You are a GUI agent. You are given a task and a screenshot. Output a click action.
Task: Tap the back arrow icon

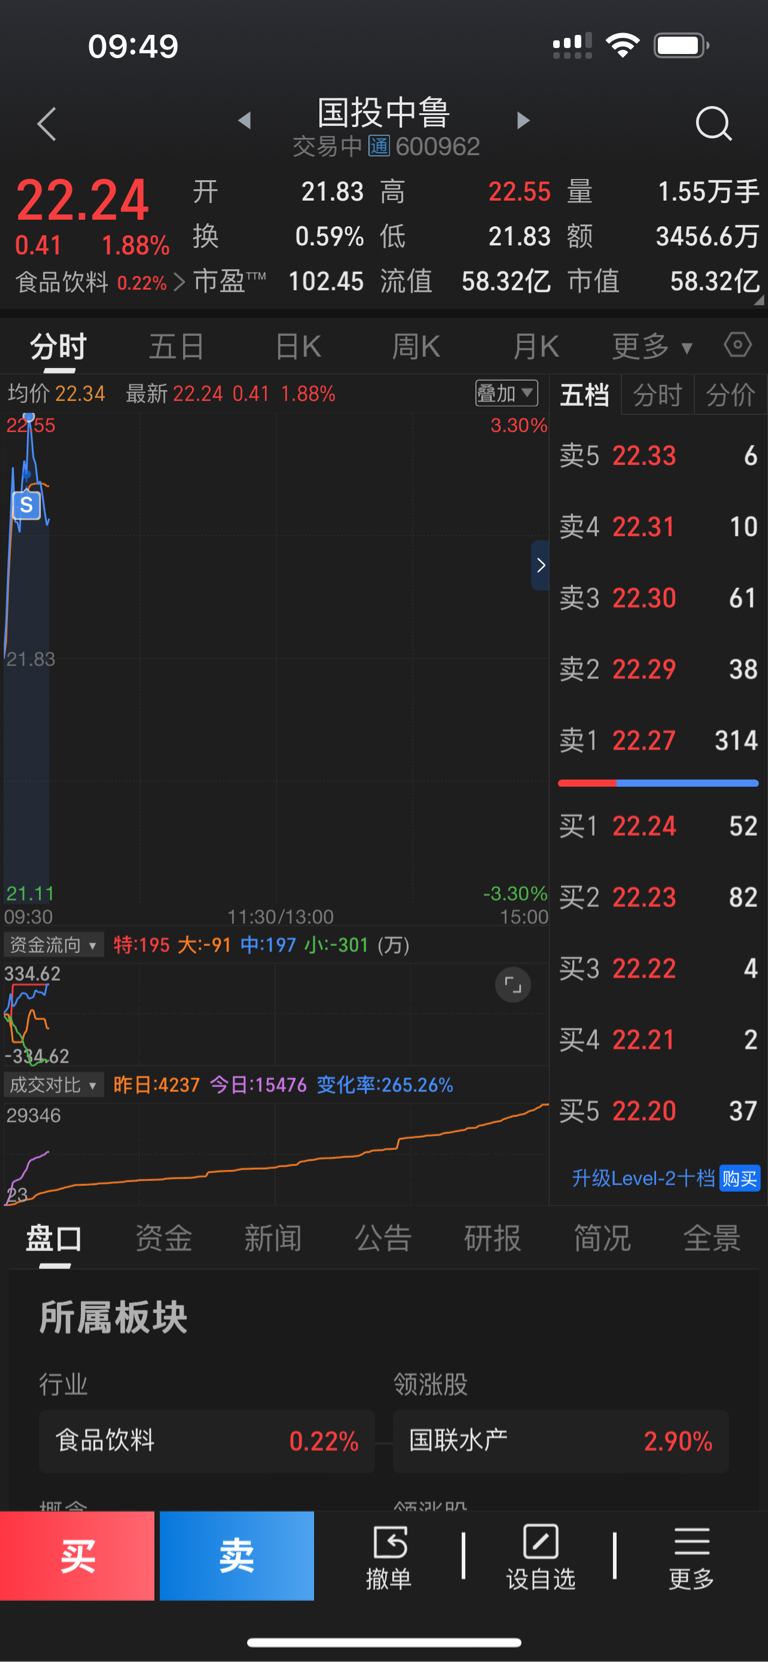coord(46,124)
